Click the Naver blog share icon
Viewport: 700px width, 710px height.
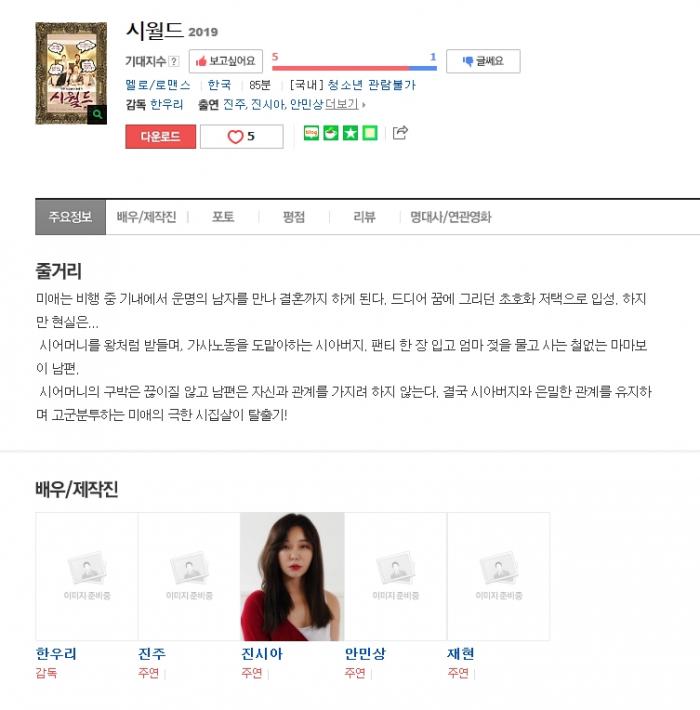311,133
